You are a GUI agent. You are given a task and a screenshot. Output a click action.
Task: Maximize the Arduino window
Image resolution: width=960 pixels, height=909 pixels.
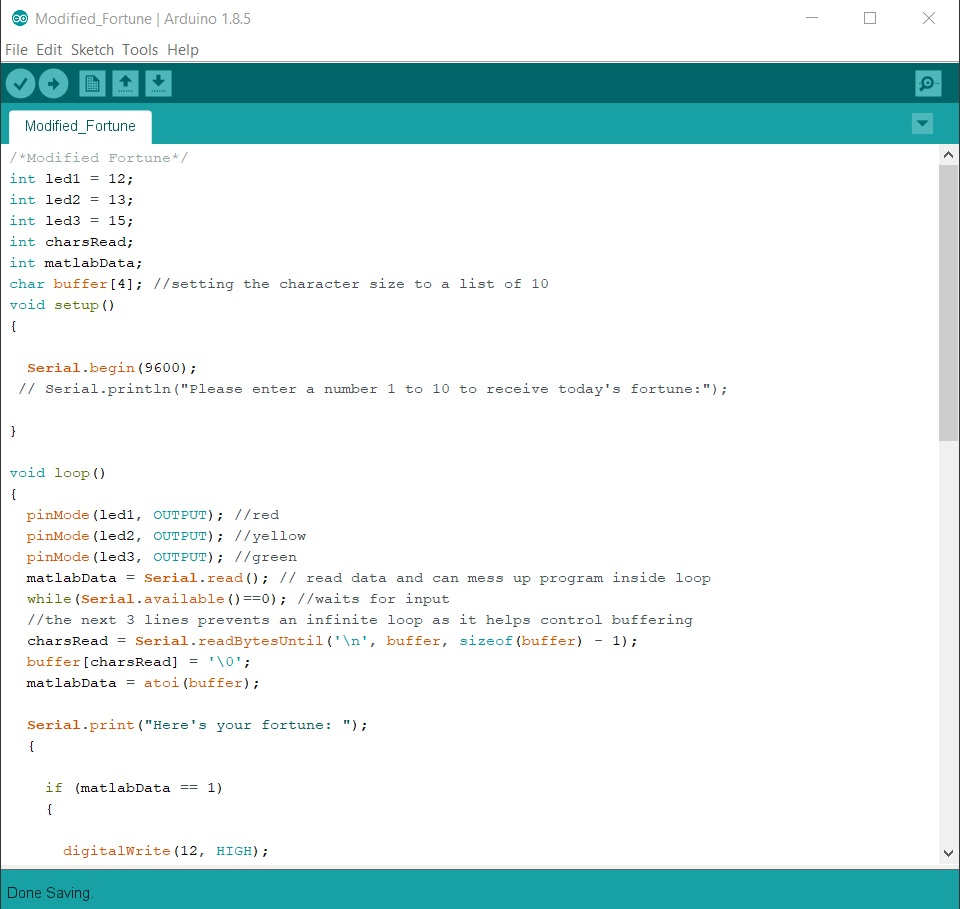click(x=869, y=18)
